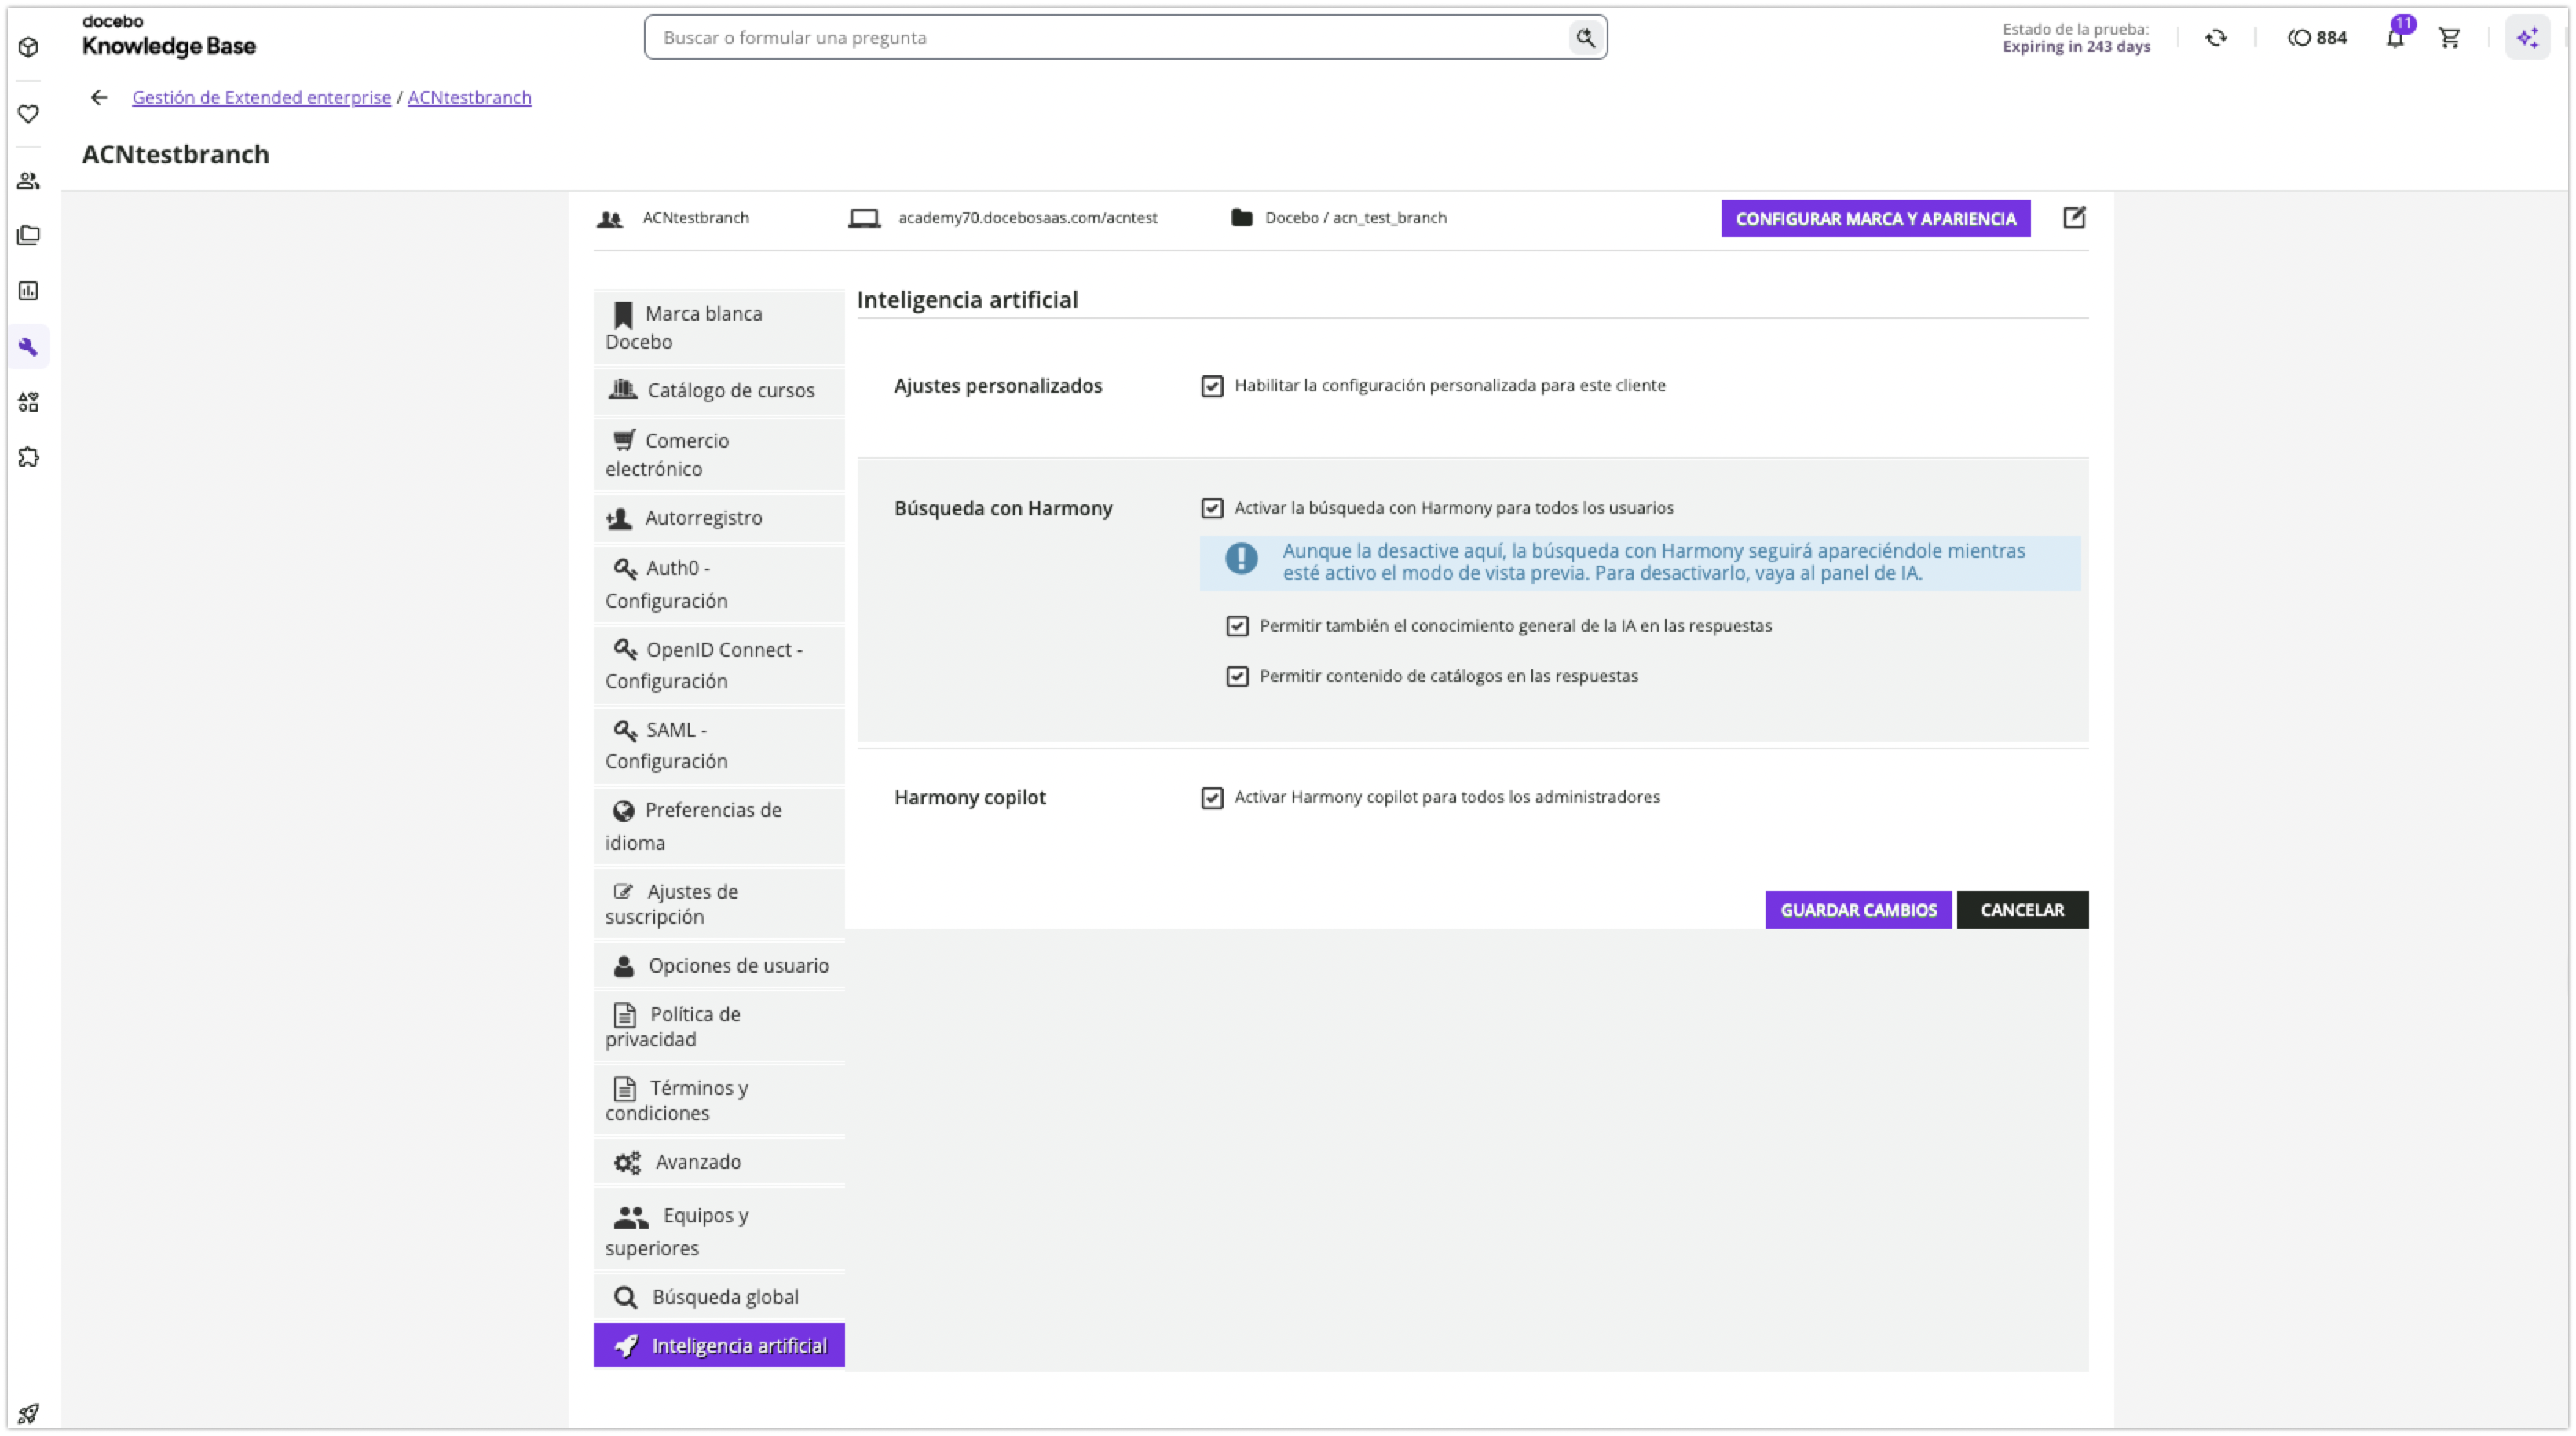Select Inteligencia artificial tab
This screenshot has width=2576, height=1436.
pos(718,1346)
